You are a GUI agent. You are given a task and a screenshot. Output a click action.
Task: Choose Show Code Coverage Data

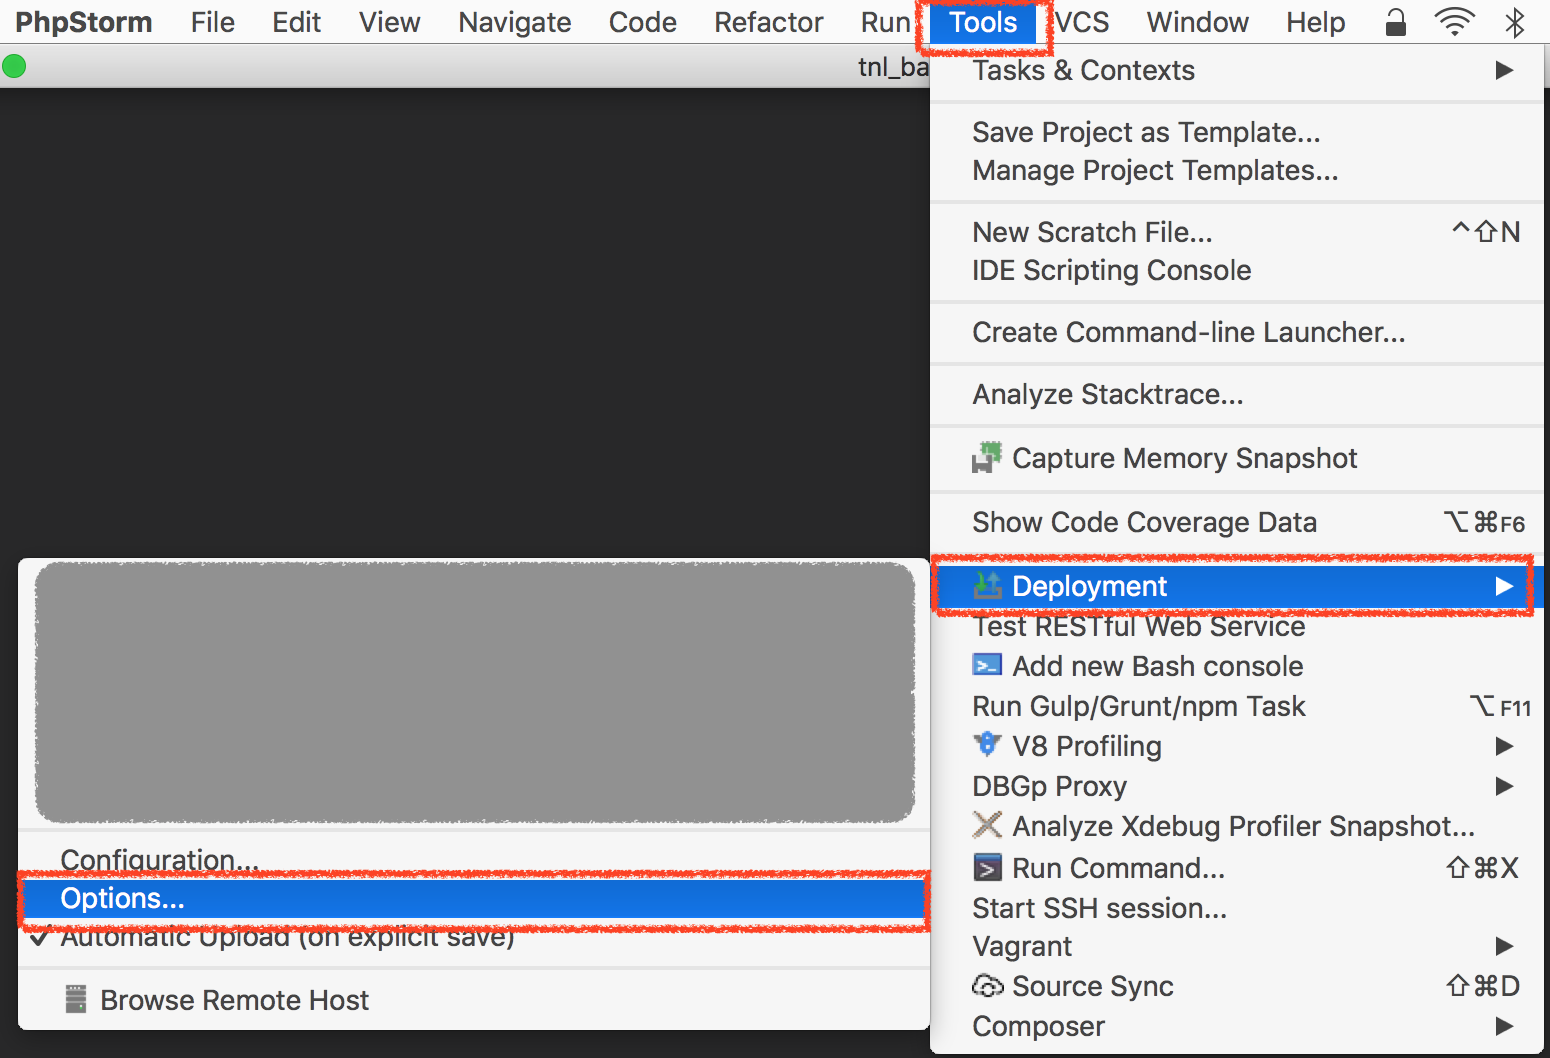tap(1237, 522)
